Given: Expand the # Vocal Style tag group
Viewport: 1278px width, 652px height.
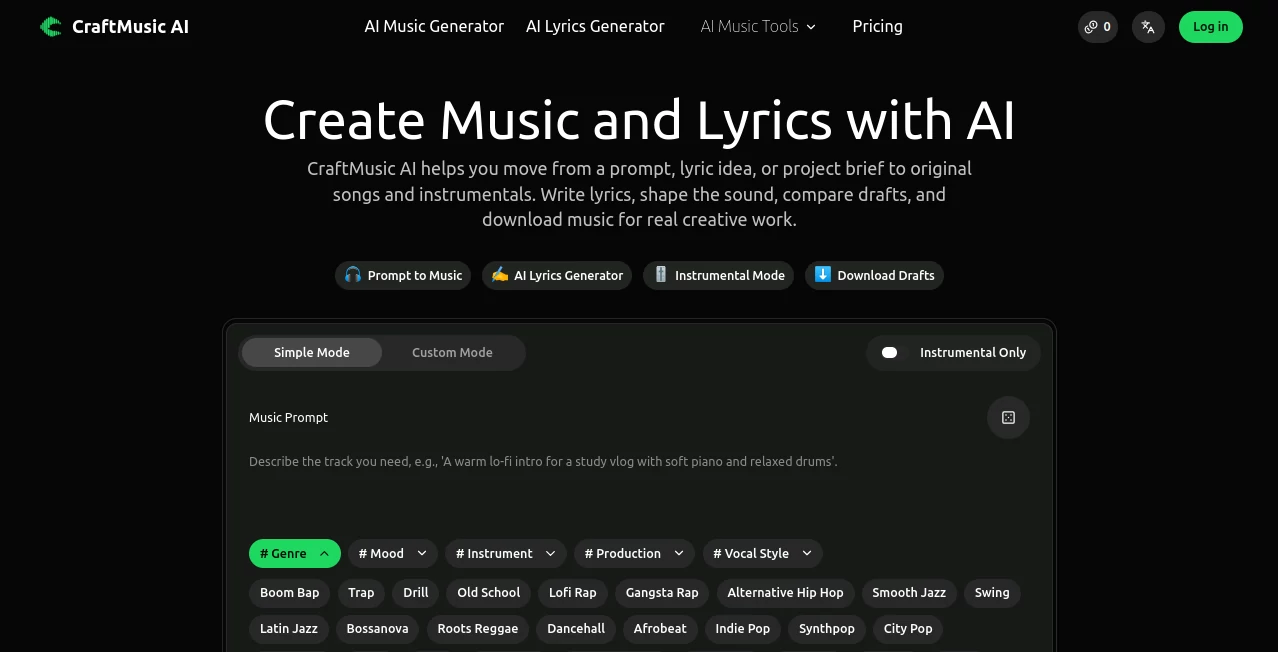Looking at the screenshot, I should pyautogui.click(x=763, y=554).
